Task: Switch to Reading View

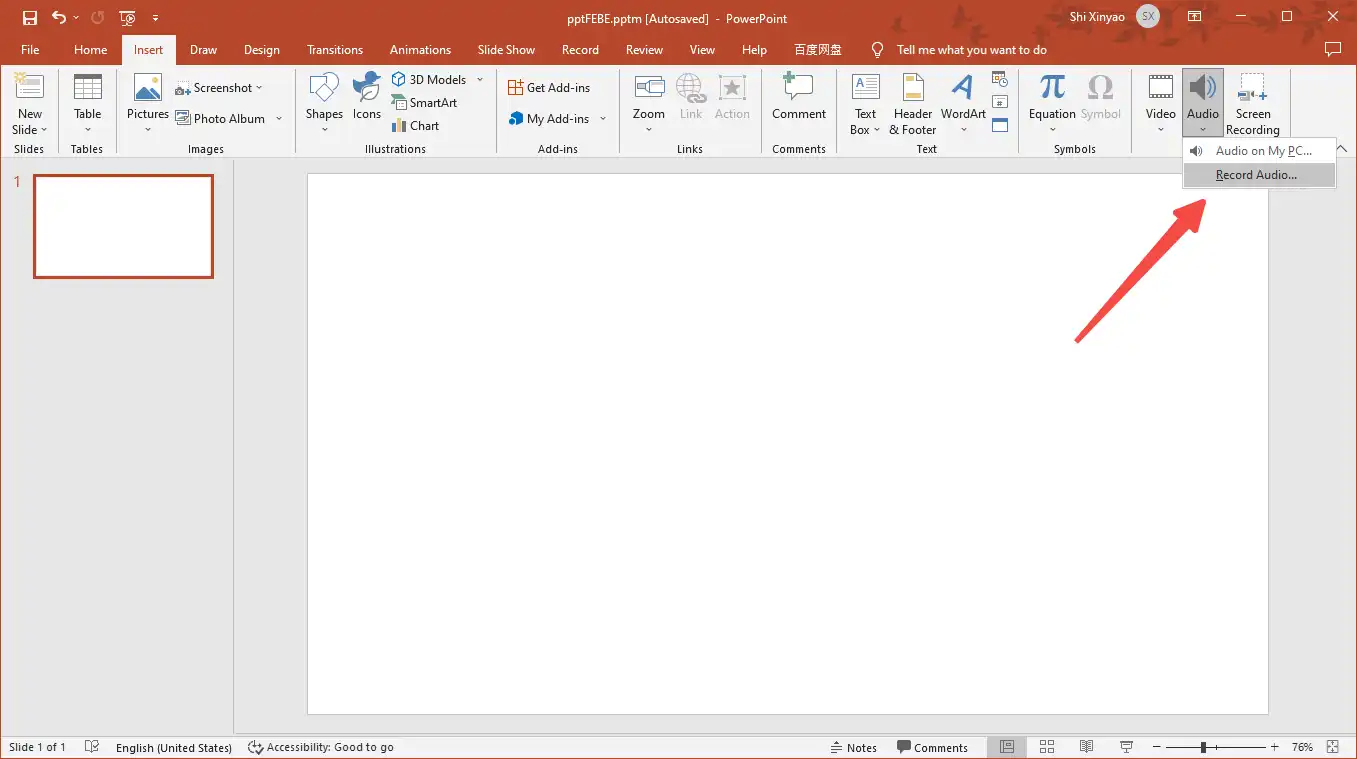Action: pos(1086,747)
